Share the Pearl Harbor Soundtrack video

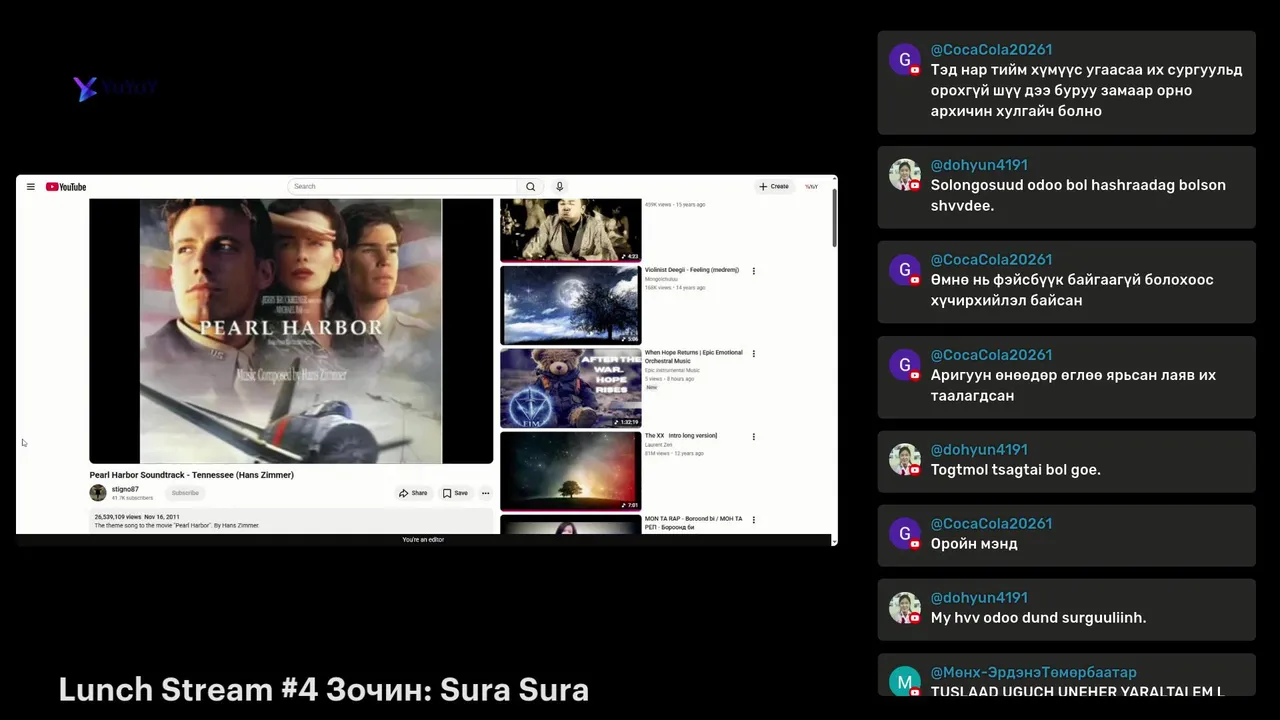(x=413, y=493)
